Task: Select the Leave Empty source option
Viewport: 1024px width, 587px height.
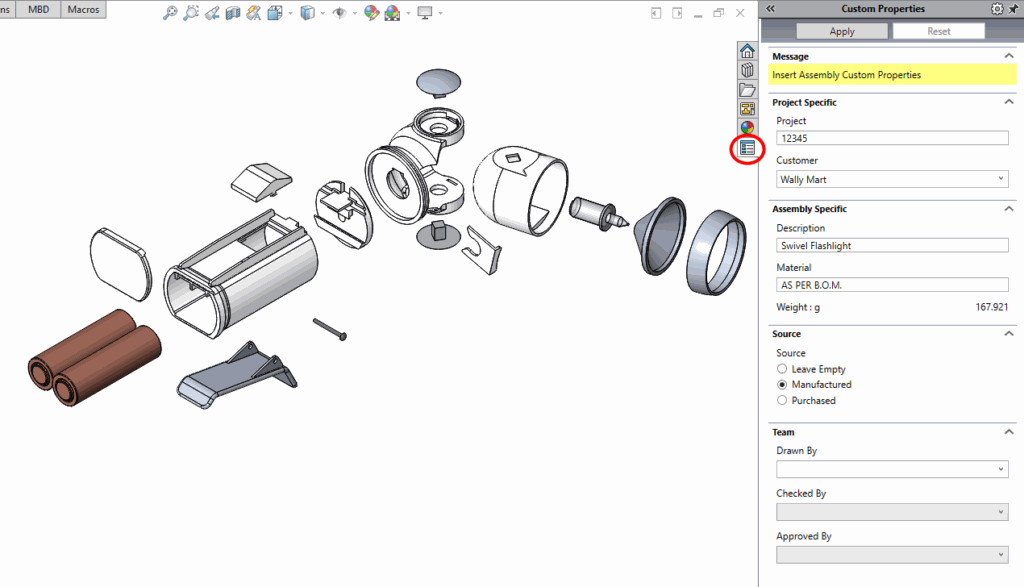Action: click(x=783, y=369)
